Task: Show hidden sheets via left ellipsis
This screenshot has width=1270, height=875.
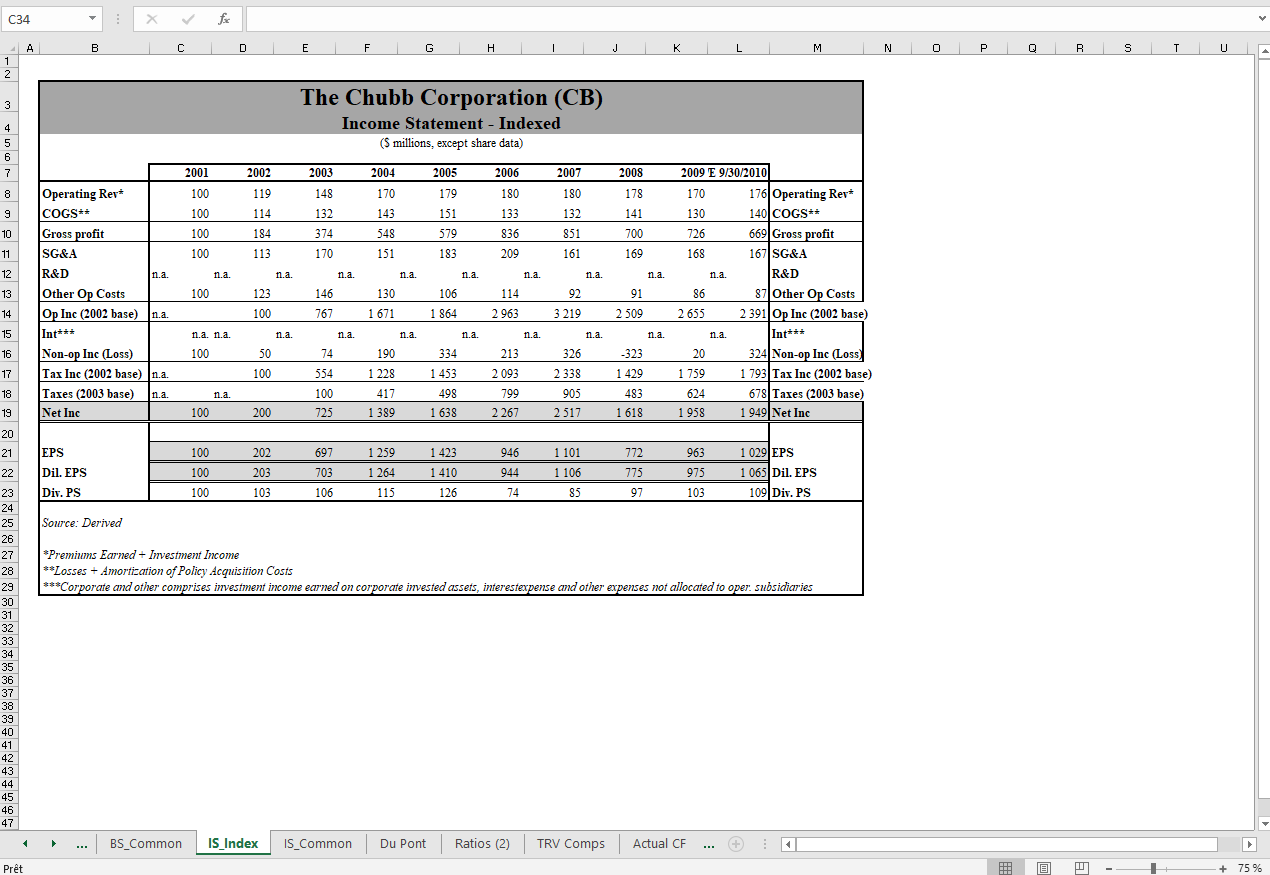Action: point(82,844)
